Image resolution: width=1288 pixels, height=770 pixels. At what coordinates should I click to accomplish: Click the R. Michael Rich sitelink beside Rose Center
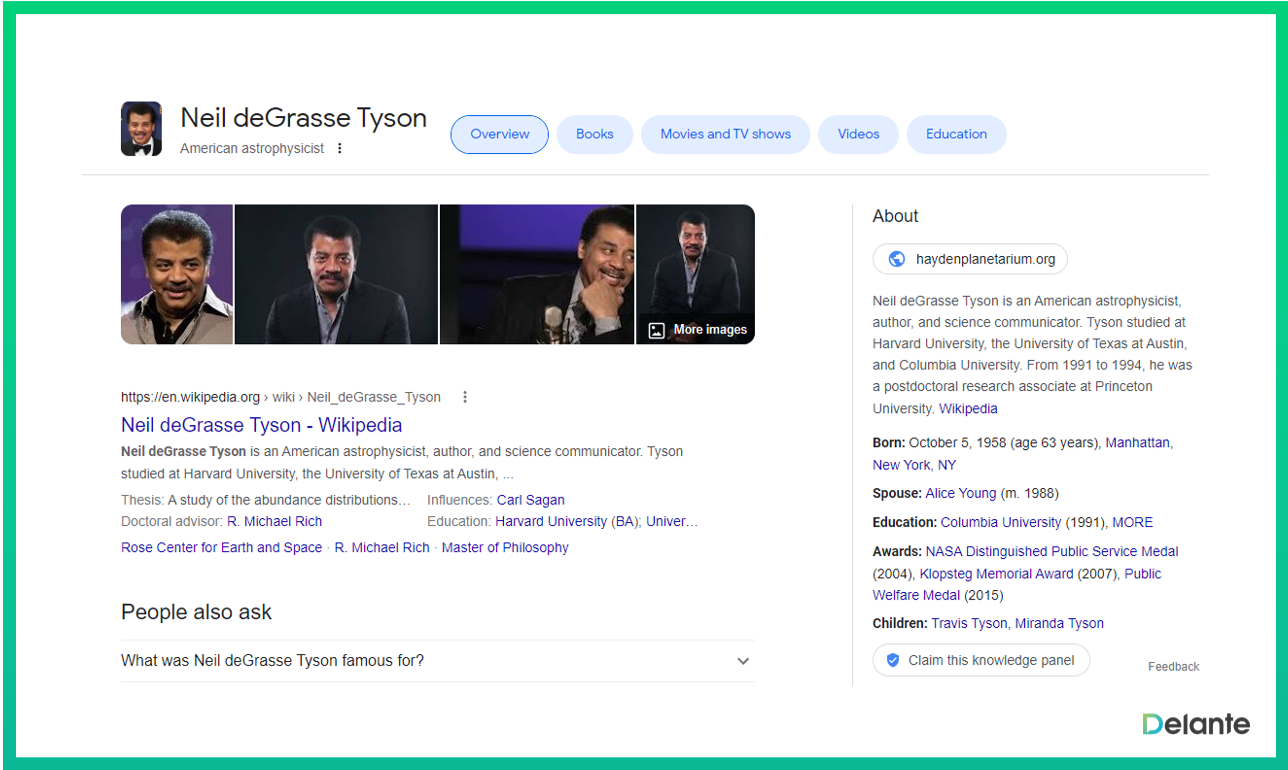[x=382, y=547]
